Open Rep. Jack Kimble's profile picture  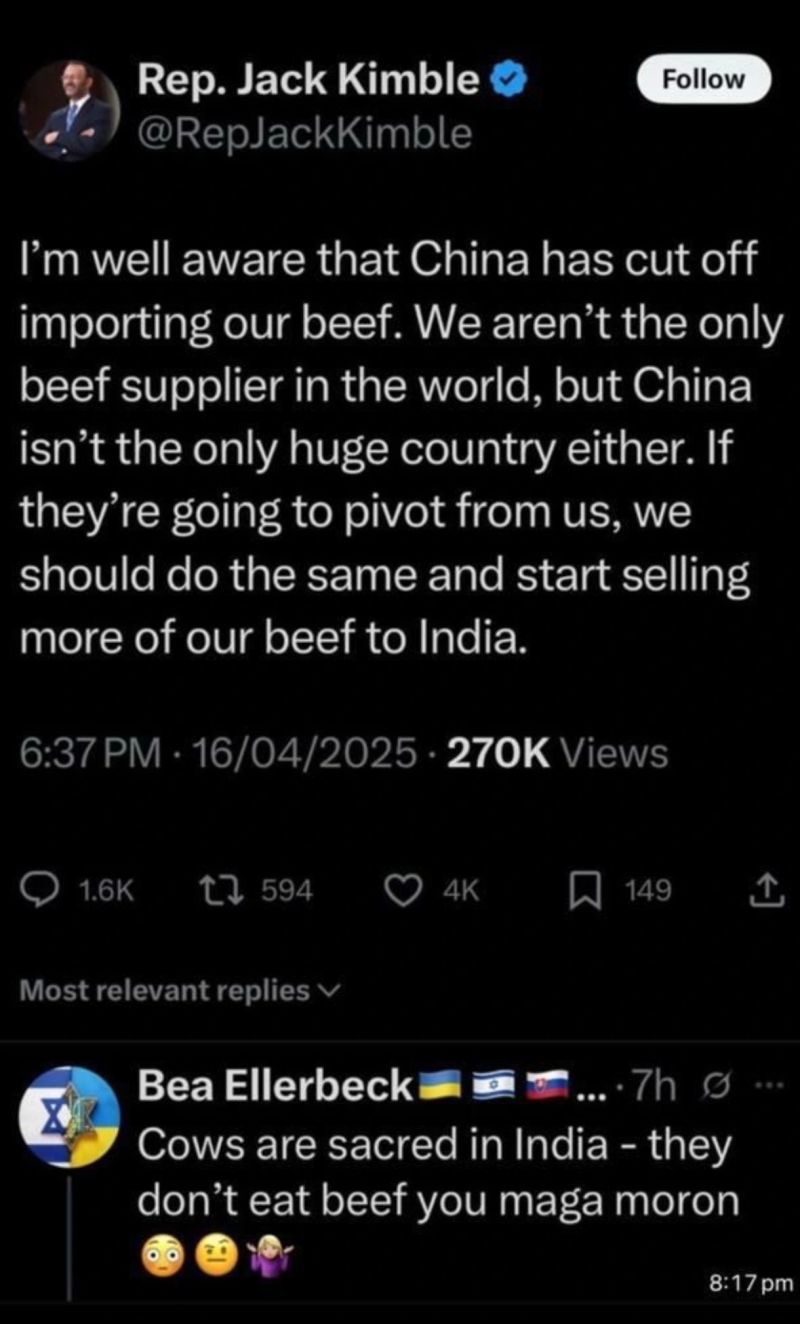71,110
